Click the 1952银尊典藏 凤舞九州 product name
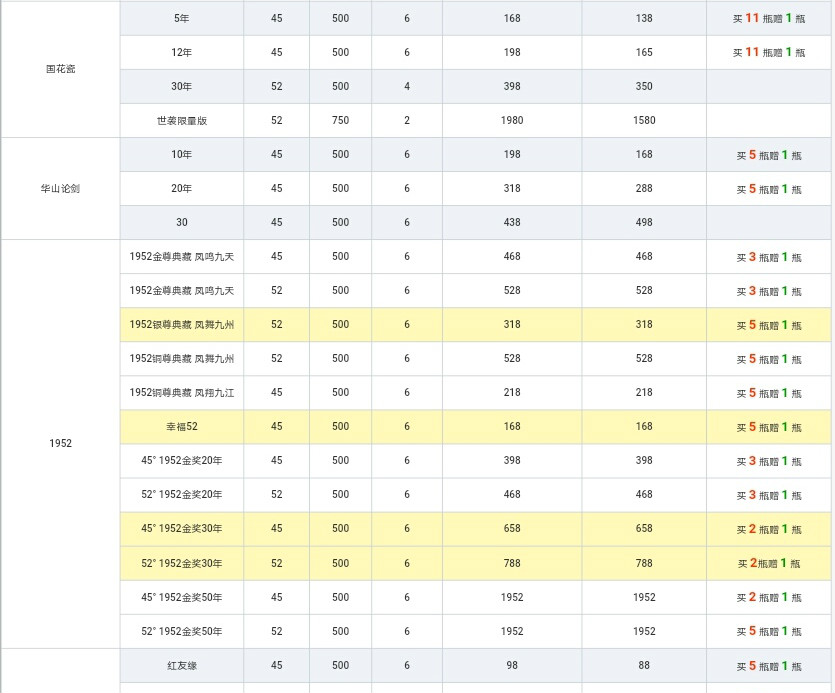Image resolution: width=835 pixels, height=693 pixels. pos(182,325)
